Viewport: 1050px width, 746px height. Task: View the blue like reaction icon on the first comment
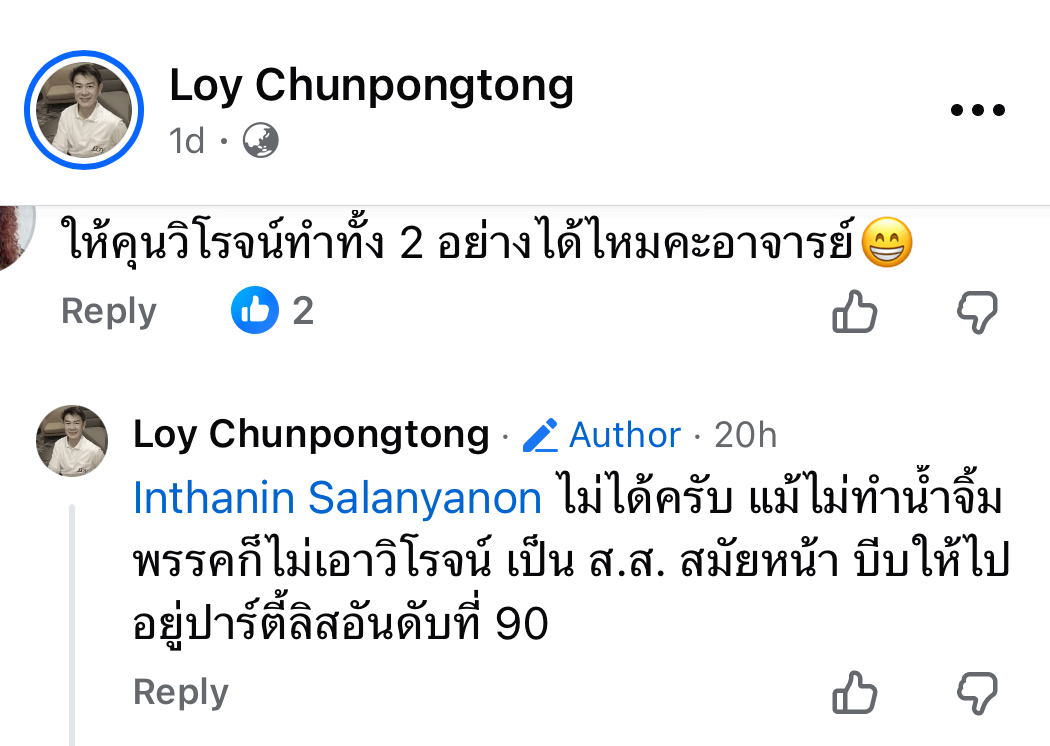254,311
